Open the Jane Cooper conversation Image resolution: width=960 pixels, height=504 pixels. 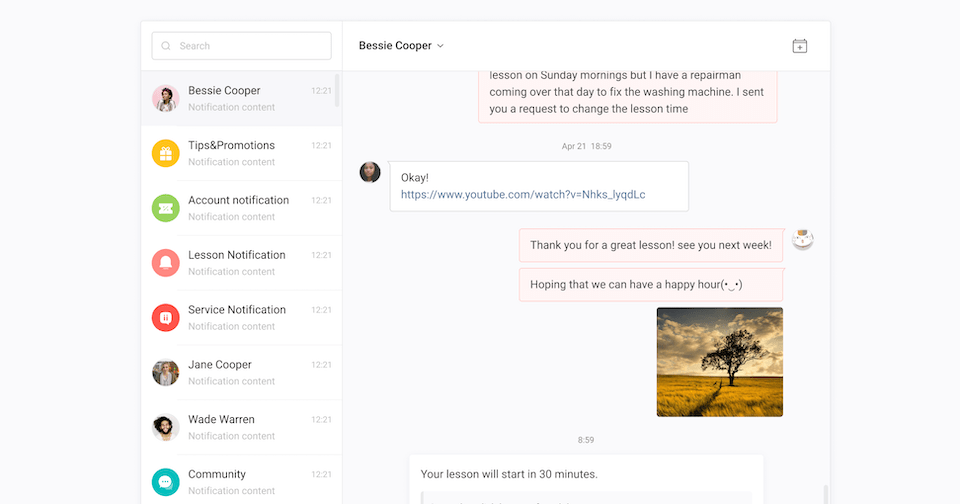click(x=241, y=372)
